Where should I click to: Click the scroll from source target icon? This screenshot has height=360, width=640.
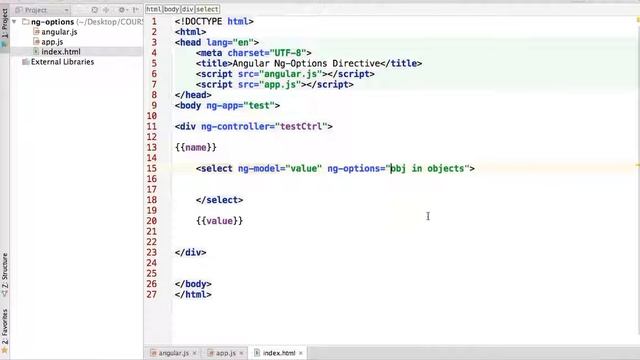[94, 10]
